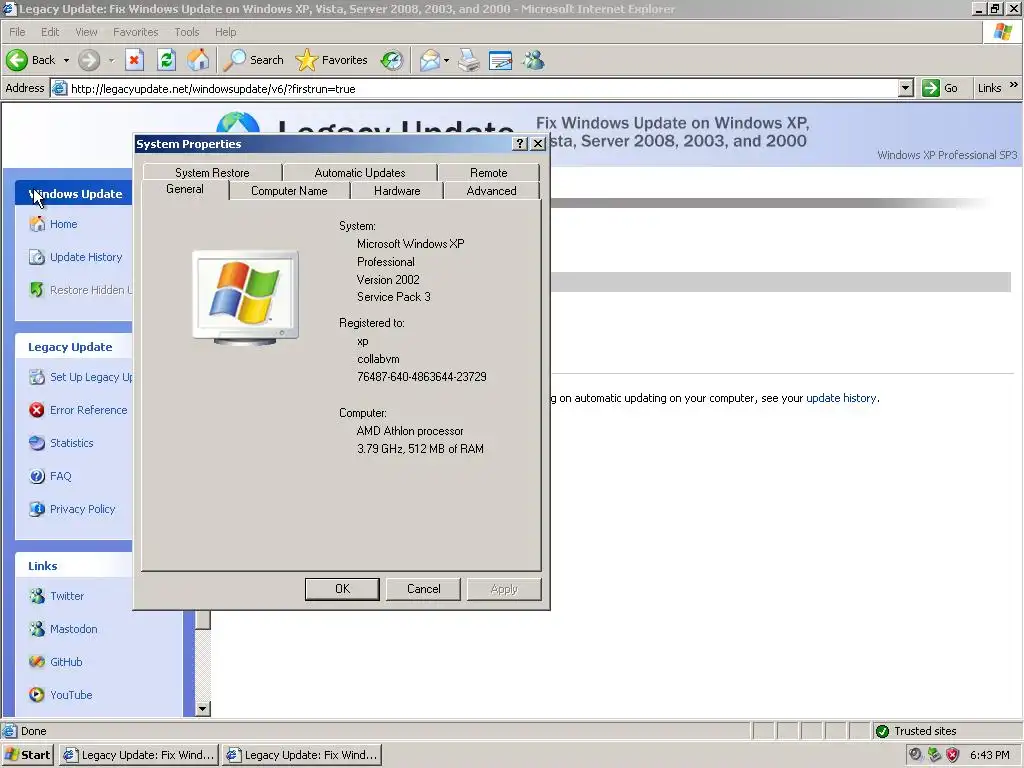Switch to Computer Name tab
This screenshot has height=768, width=1024.
click(289, 191)
